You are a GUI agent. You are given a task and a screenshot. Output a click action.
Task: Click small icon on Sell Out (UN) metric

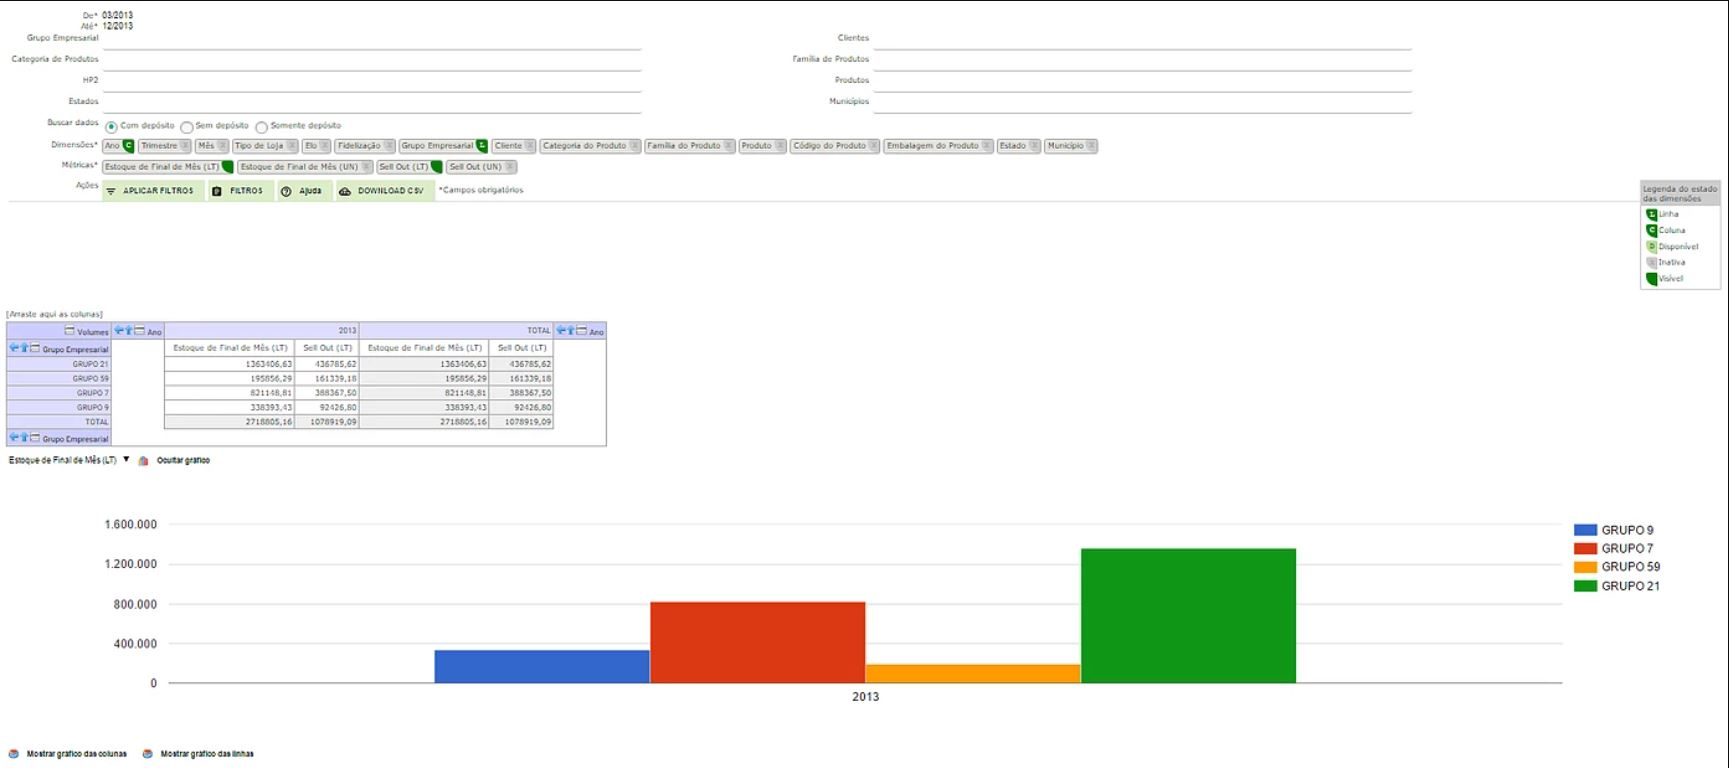[x=510, y=167]
